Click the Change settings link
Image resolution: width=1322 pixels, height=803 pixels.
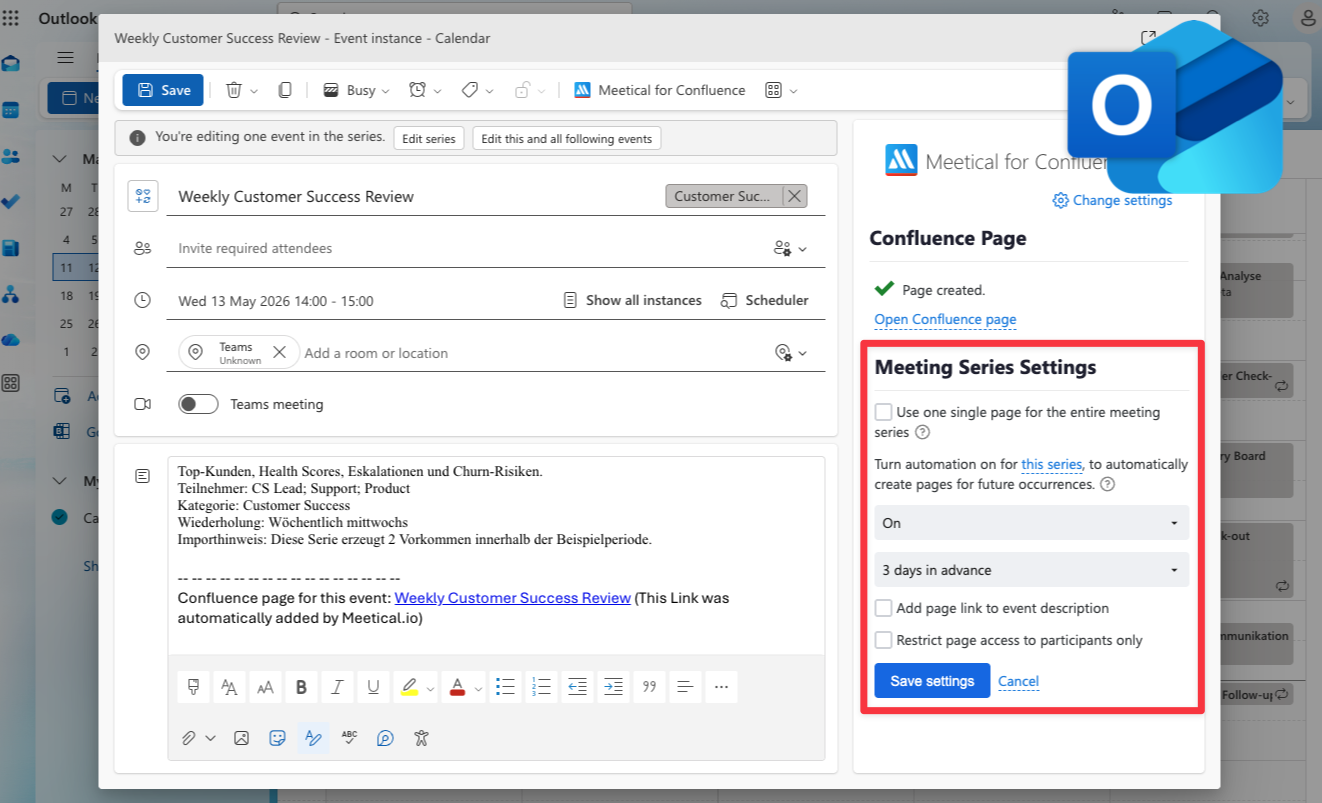[1112, 201]
